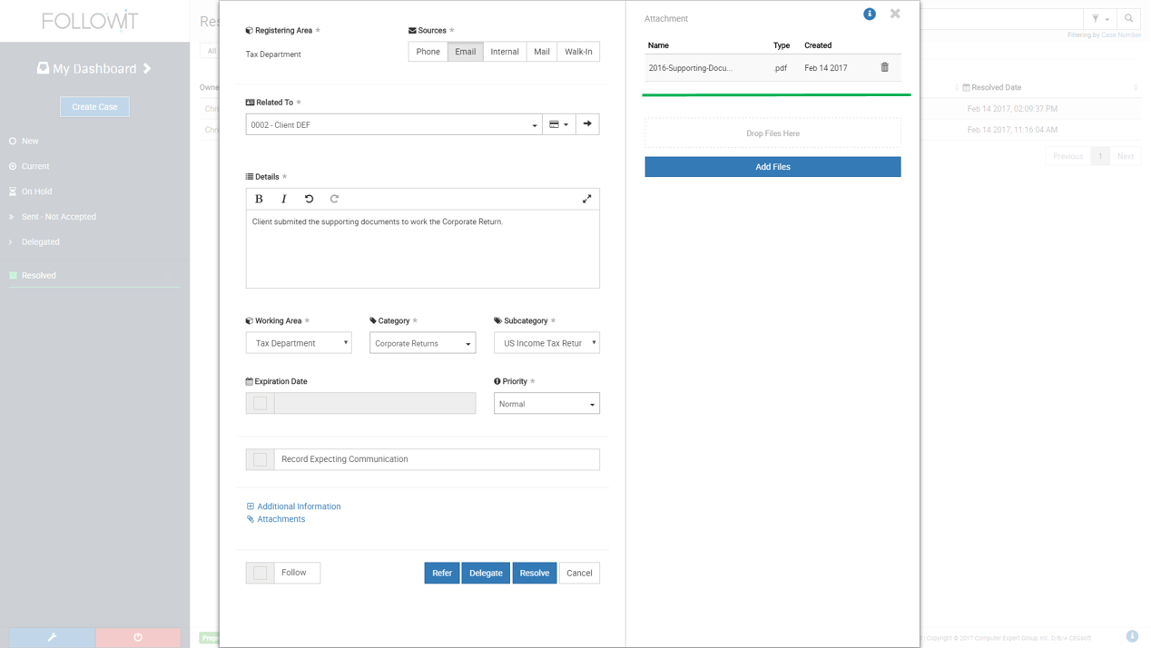This screenshot has width=1151, height=648.
Task: Click the Resolve button
Action: (x=534, y=573)
